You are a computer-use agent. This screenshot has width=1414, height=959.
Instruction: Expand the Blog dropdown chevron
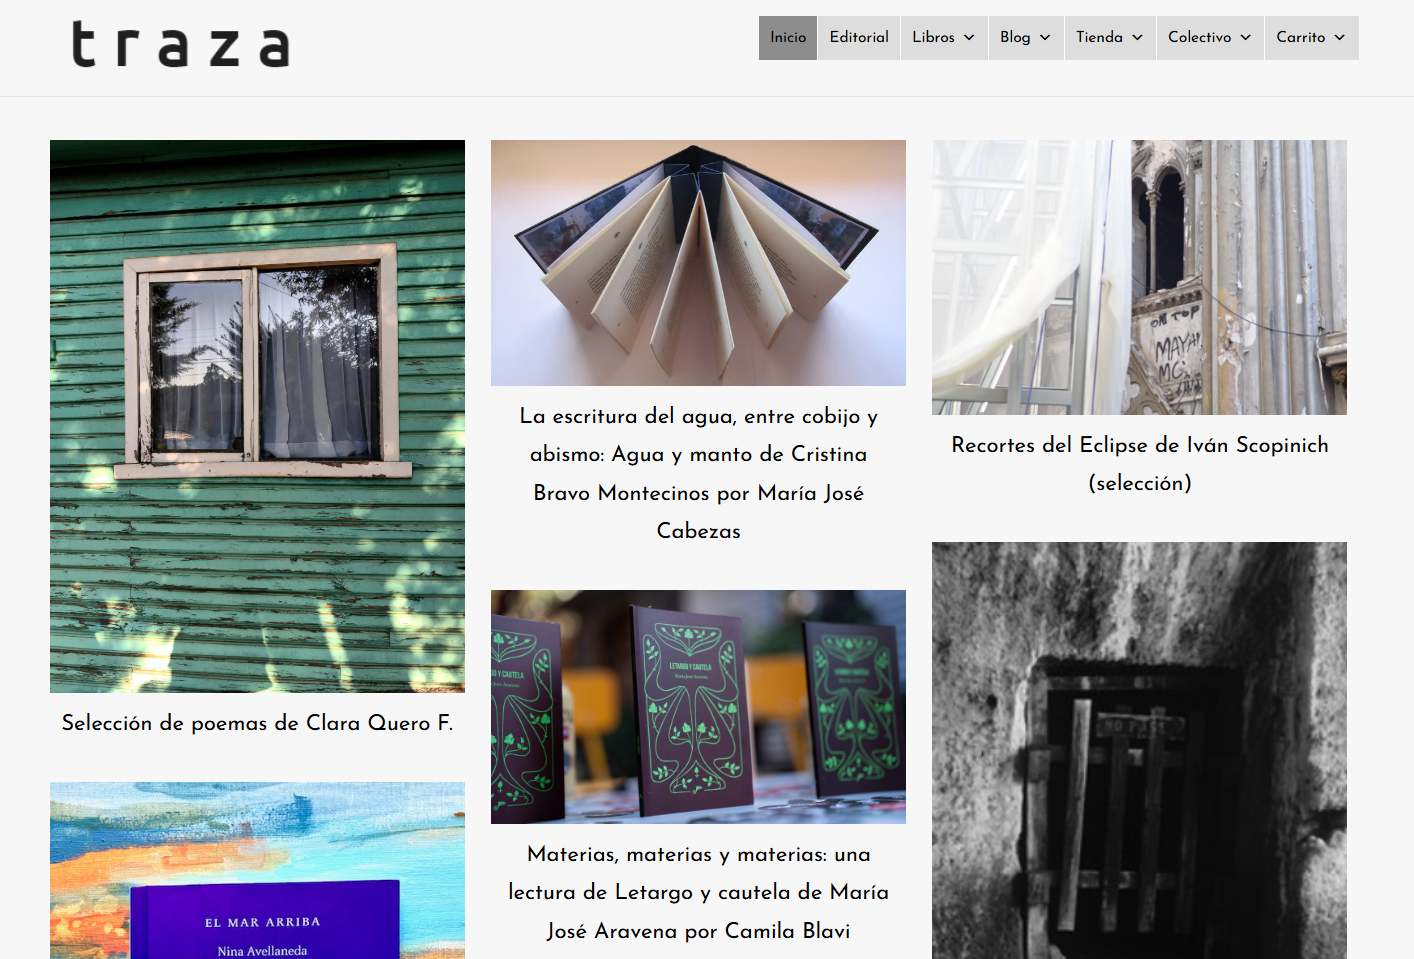pyautogui.click(x=1045, y=38)
